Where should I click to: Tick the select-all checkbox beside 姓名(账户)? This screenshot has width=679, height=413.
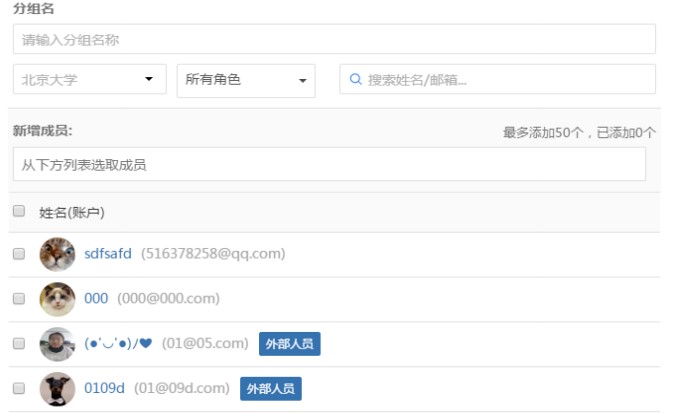tap(19, 211)
